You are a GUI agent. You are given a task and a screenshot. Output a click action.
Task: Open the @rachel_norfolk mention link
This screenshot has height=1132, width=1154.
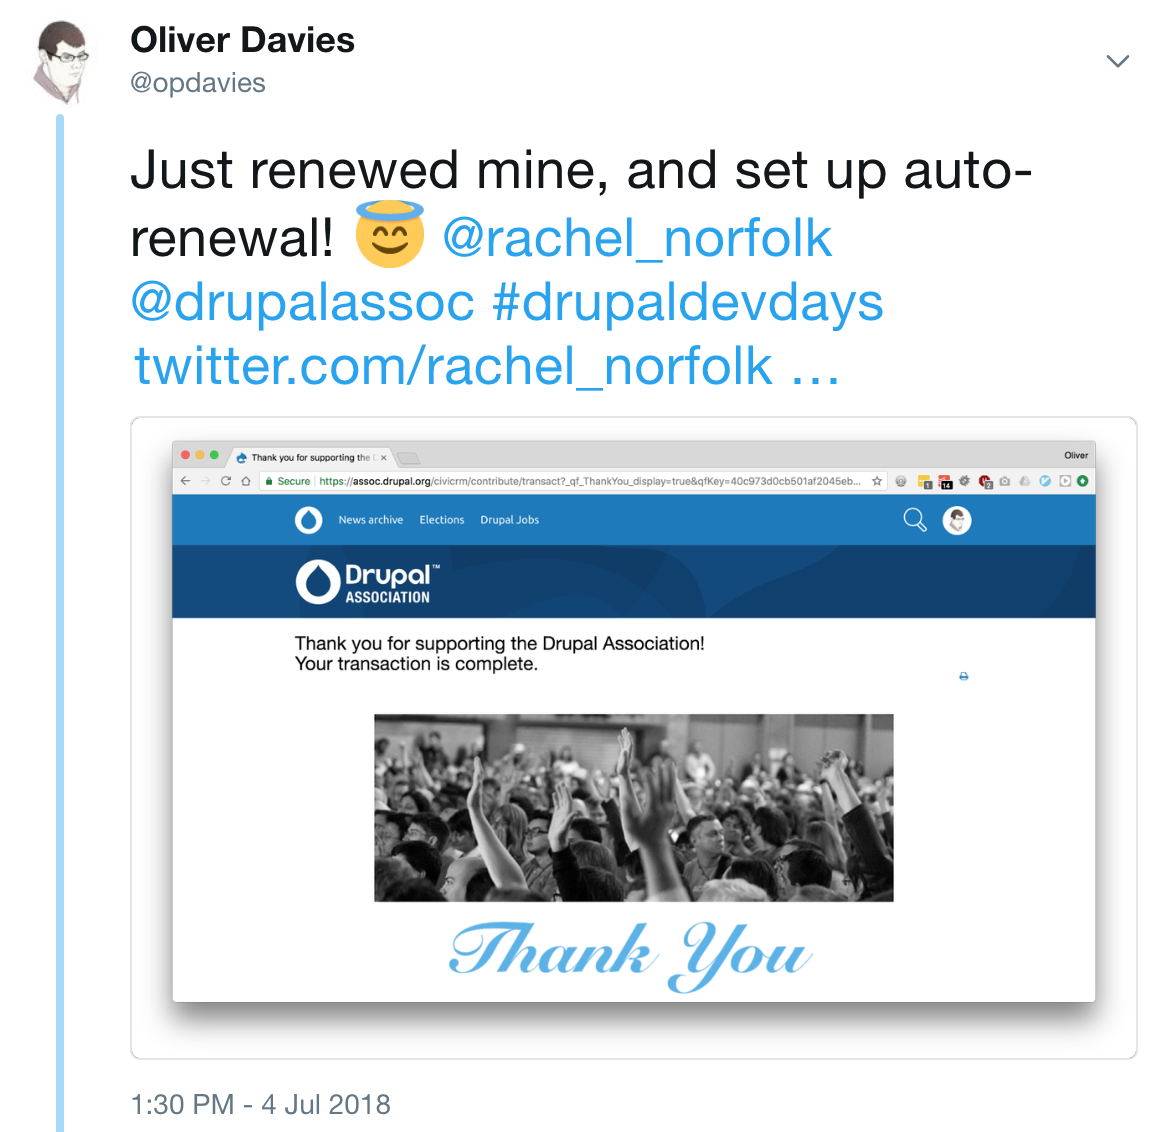click(637, 238)
